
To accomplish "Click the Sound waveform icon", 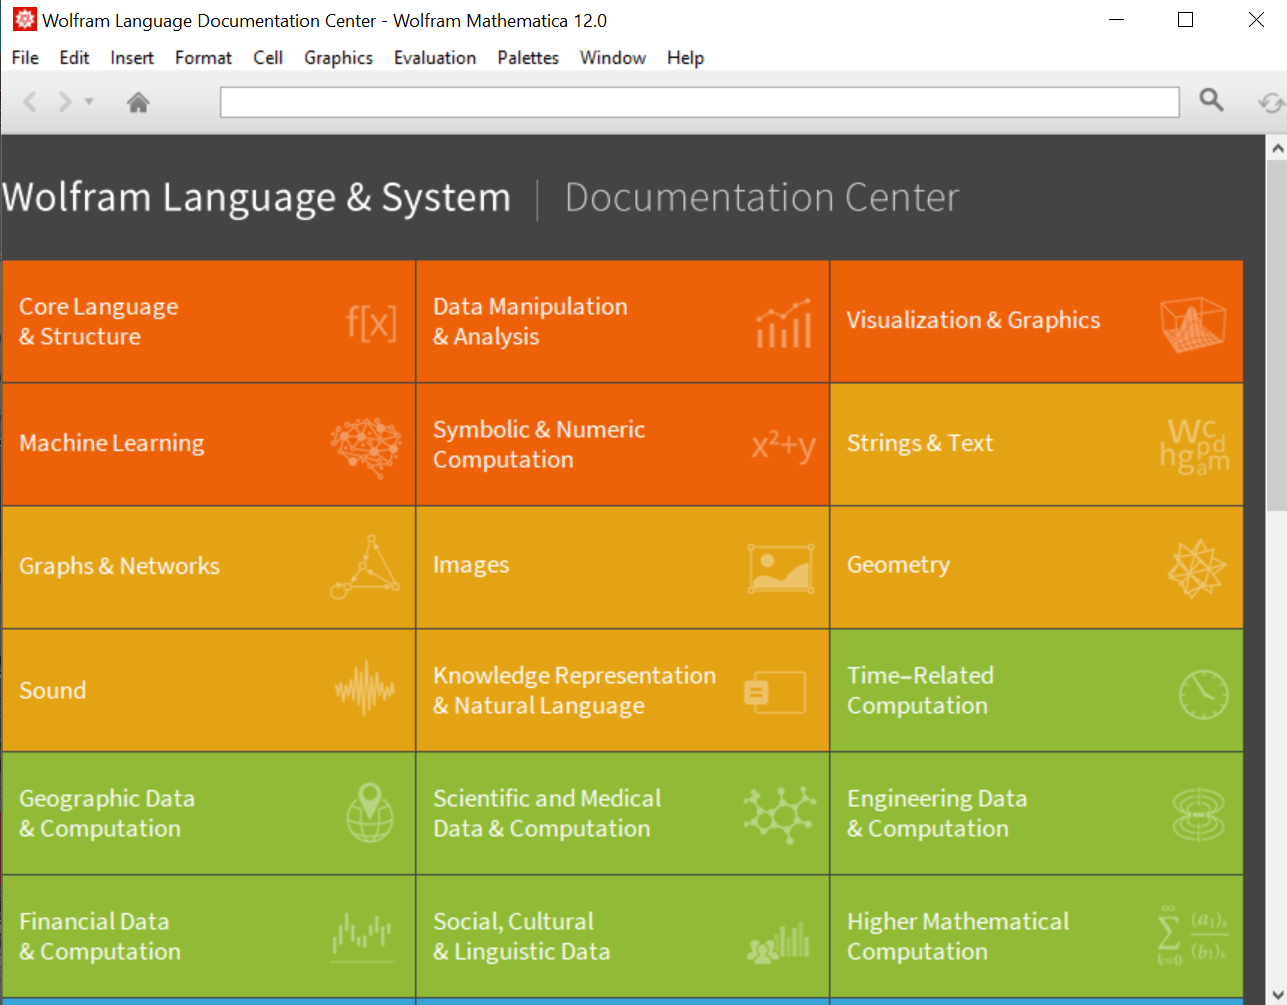I will 365,688.
